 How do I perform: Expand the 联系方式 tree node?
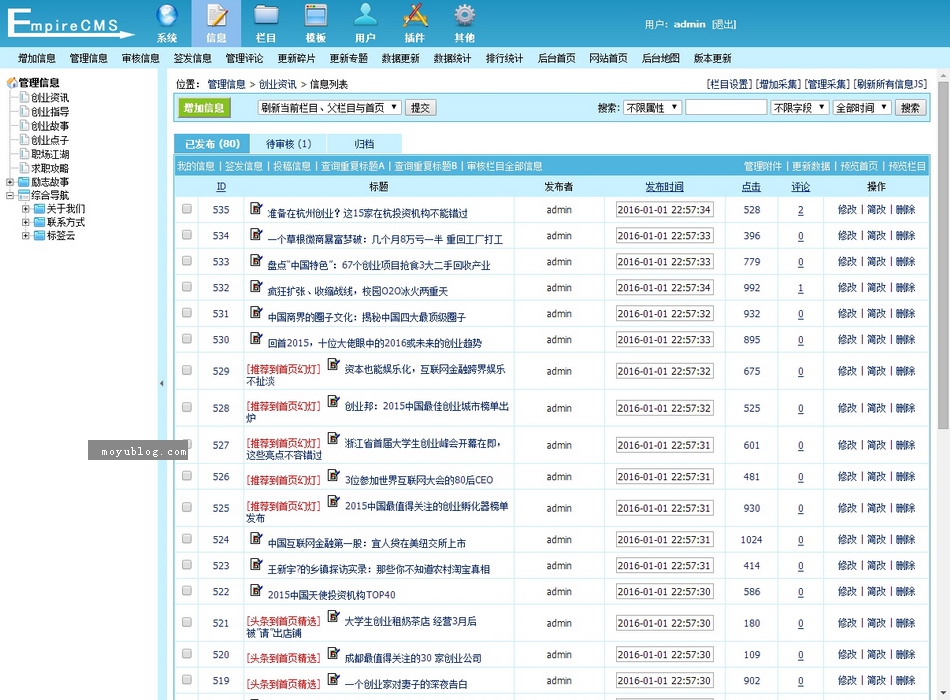tap(25, 222)
